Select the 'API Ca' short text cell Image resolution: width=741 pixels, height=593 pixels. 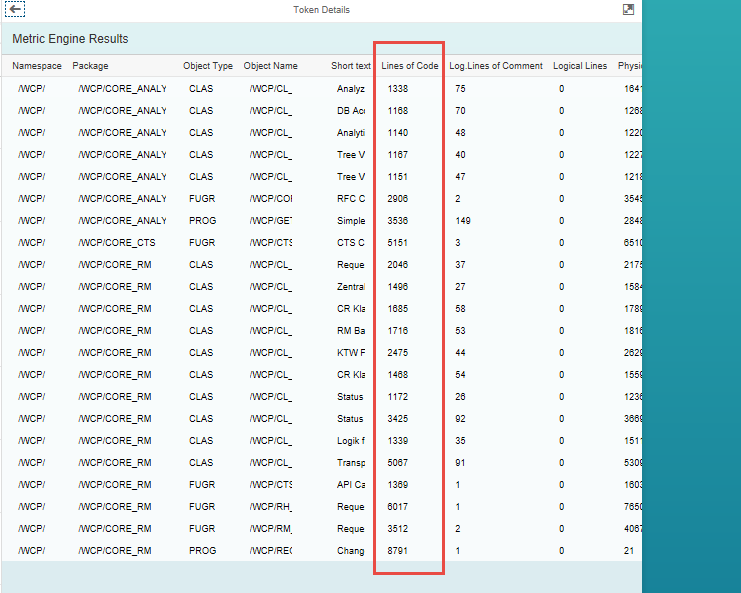(351, 484)
